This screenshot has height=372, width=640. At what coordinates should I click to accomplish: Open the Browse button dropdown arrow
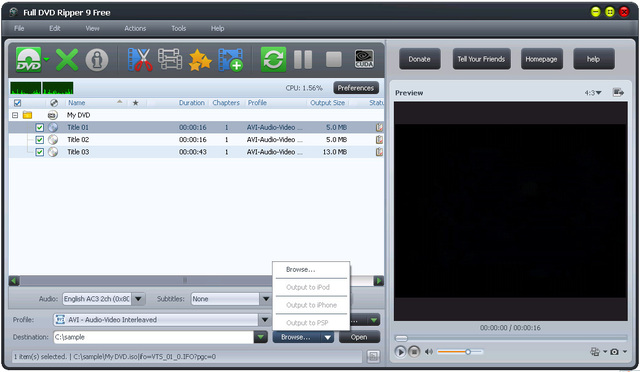tap(327, 337)
